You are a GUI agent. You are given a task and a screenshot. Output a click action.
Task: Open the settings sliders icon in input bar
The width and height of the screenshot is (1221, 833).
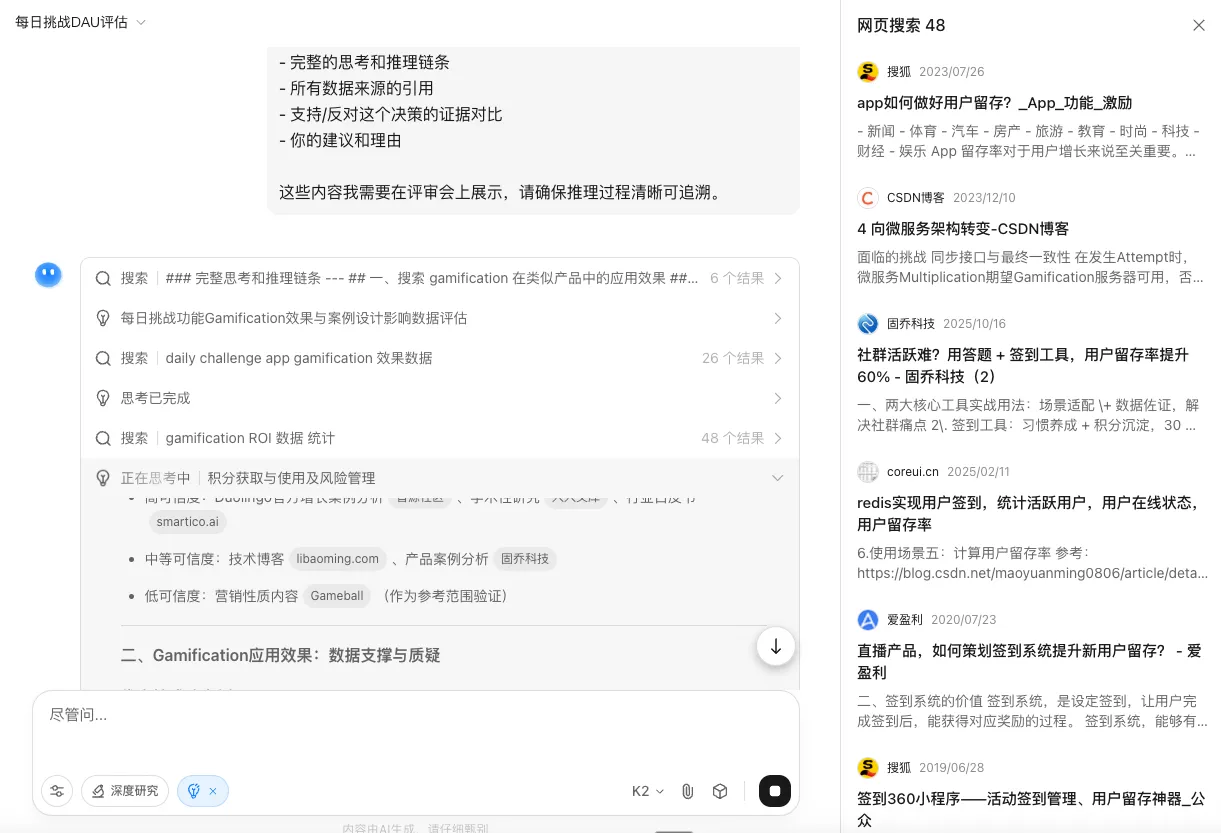[x=57, y=791]
